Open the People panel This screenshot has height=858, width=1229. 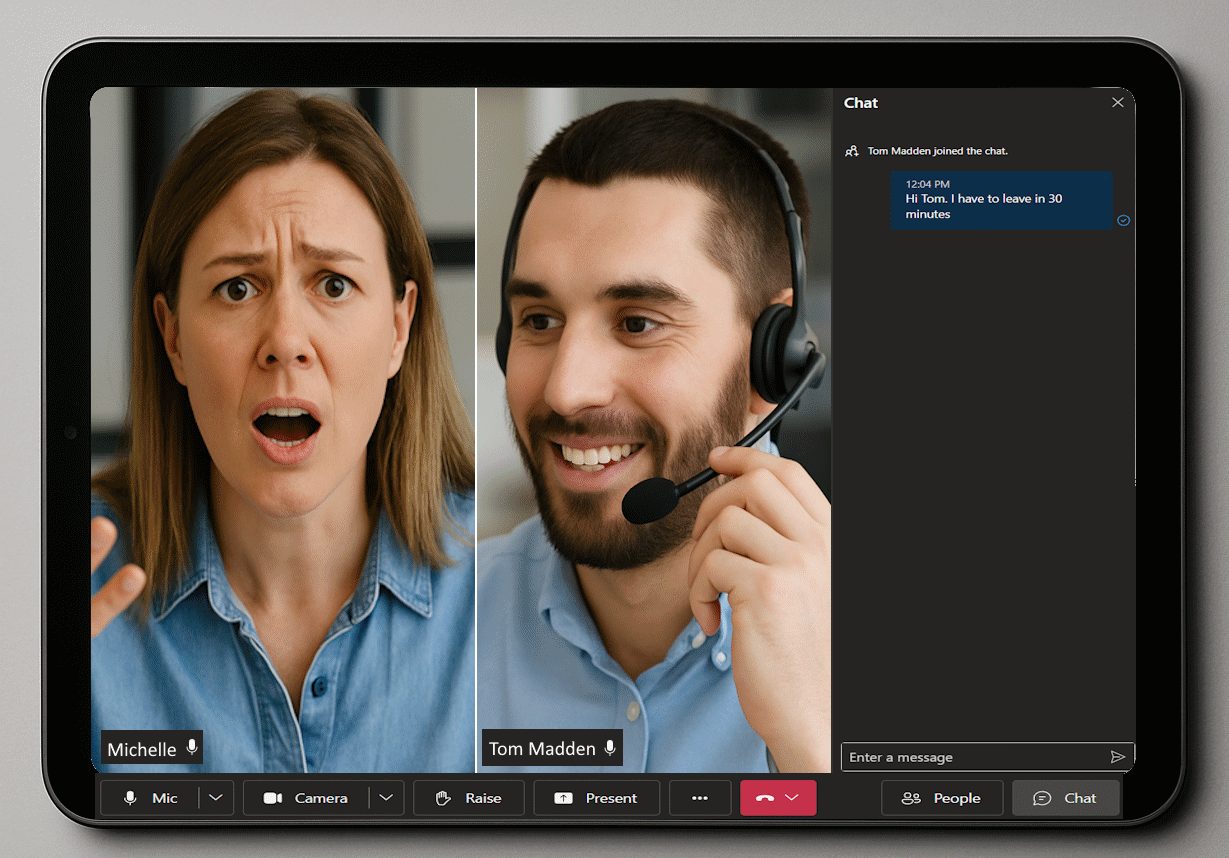[941, 798]
